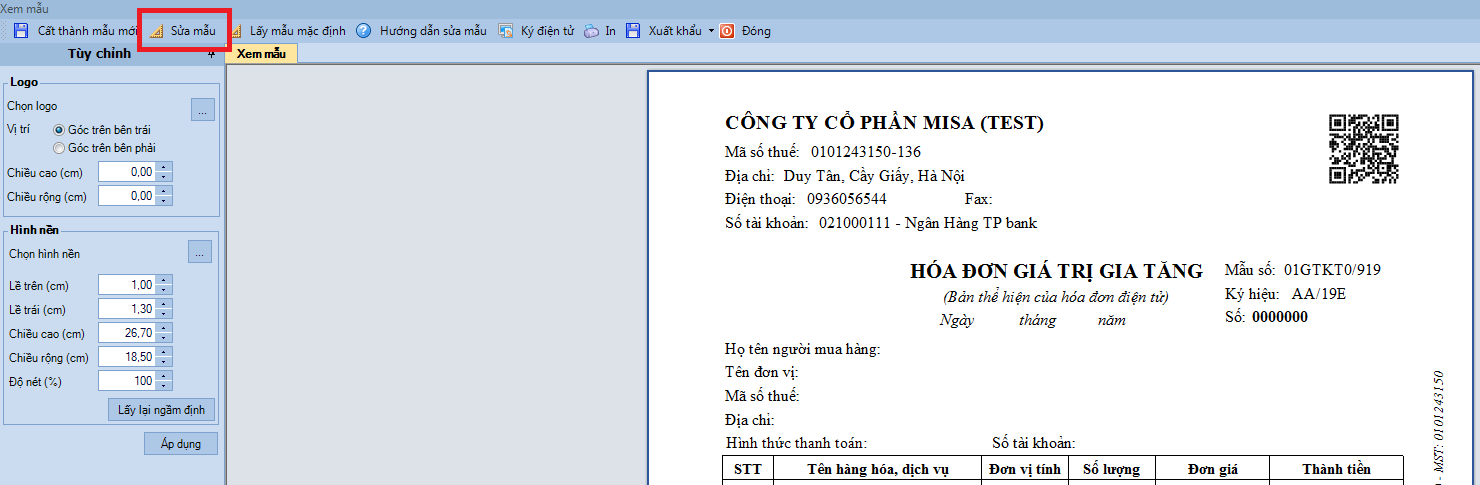This screenshot has width=1480, height=485.
Task: Decrease the 'Lề trái (cm)' value
Action: pyautogui.click(x=165, y=314)
